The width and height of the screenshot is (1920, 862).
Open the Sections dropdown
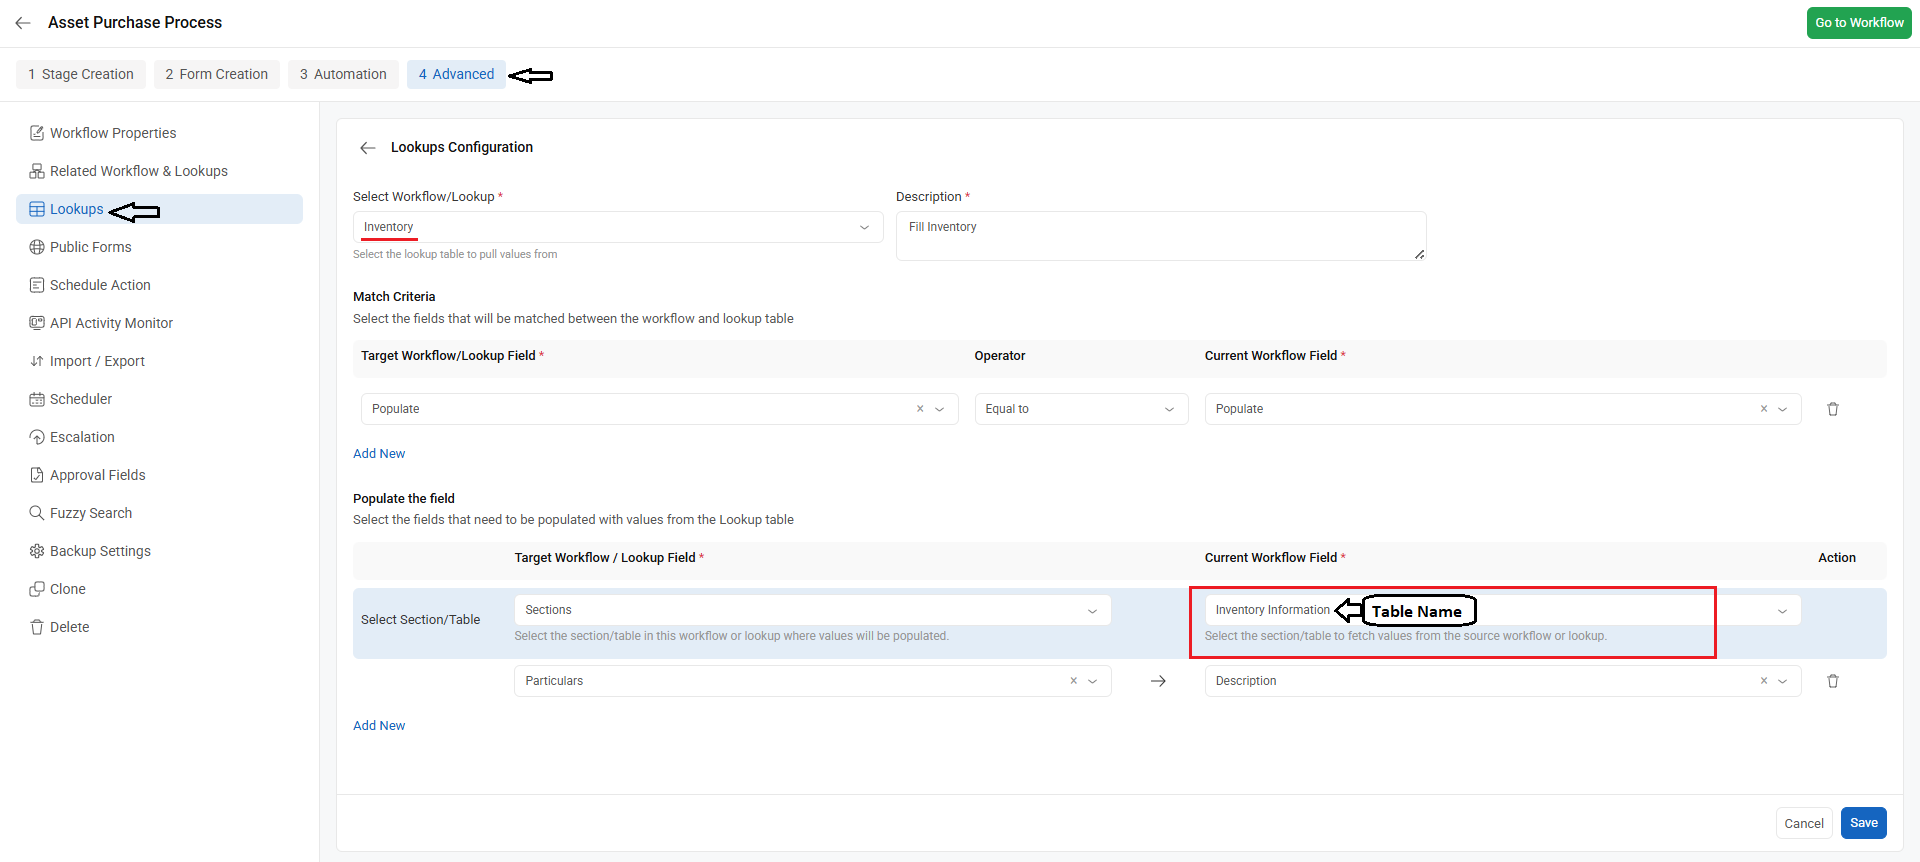(x=811, y=610)
